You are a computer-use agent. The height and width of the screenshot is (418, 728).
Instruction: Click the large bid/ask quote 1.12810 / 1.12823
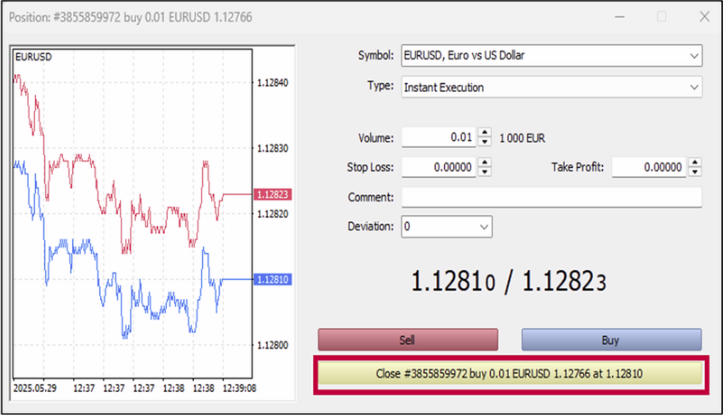pos(509,283)
